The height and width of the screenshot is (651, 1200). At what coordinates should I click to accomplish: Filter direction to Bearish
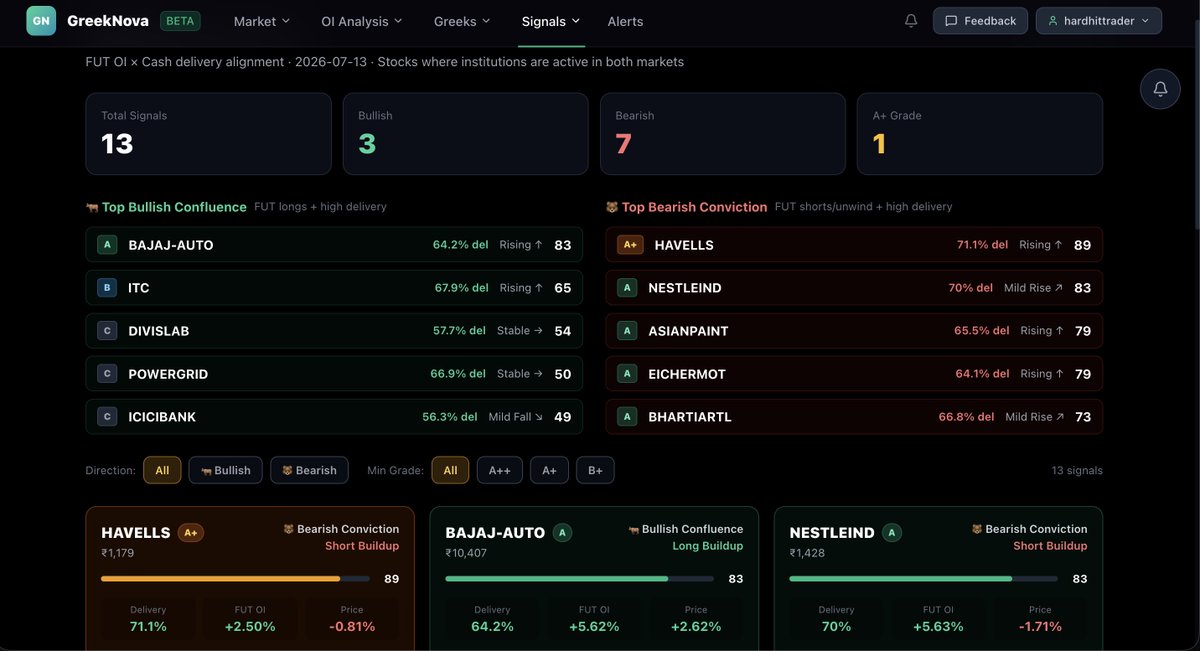coord(309,470)
